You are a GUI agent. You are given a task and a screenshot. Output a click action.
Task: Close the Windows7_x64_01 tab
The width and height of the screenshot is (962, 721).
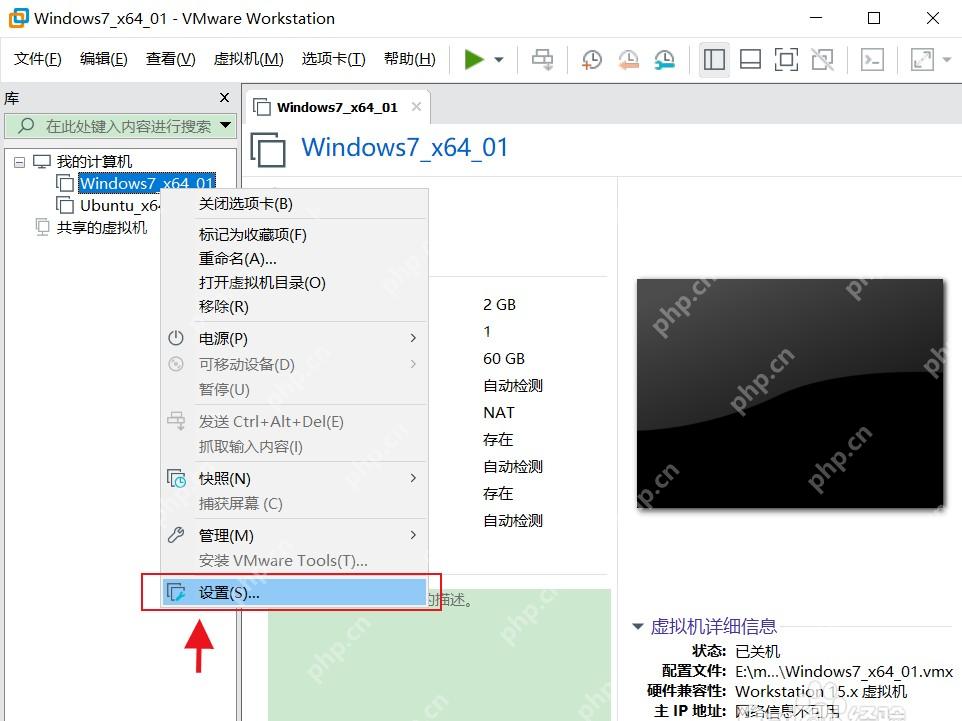point(417,107)
